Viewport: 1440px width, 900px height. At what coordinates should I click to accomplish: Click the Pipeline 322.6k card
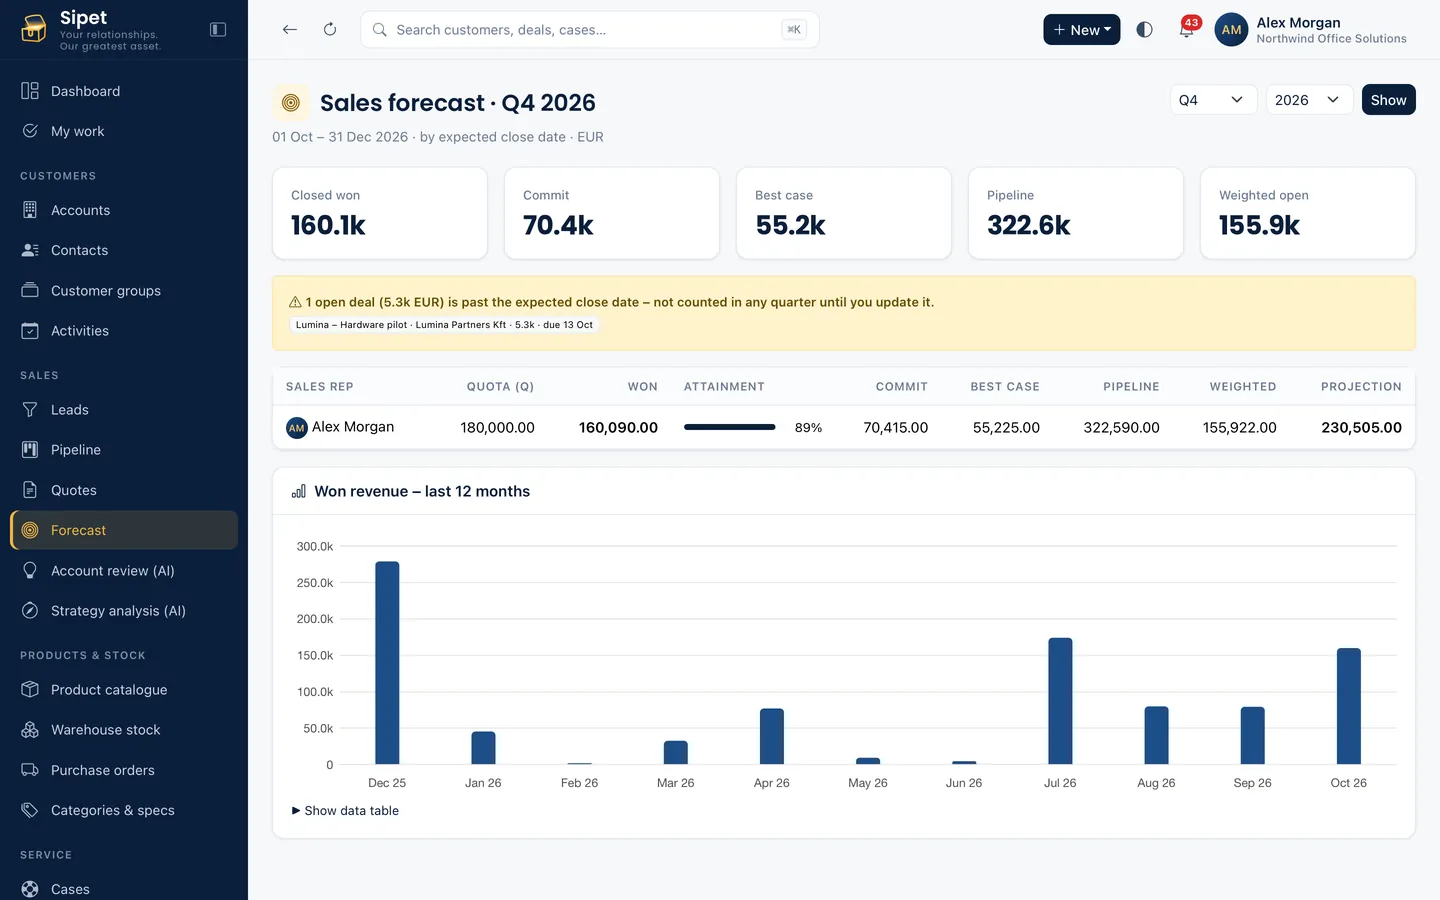point(1076,213)
